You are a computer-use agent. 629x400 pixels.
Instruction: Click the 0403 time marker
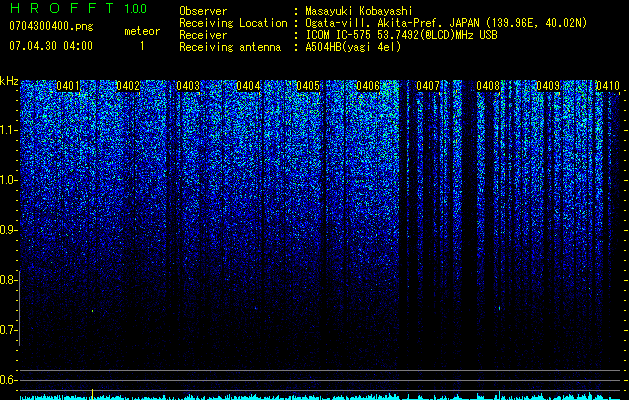188,86
